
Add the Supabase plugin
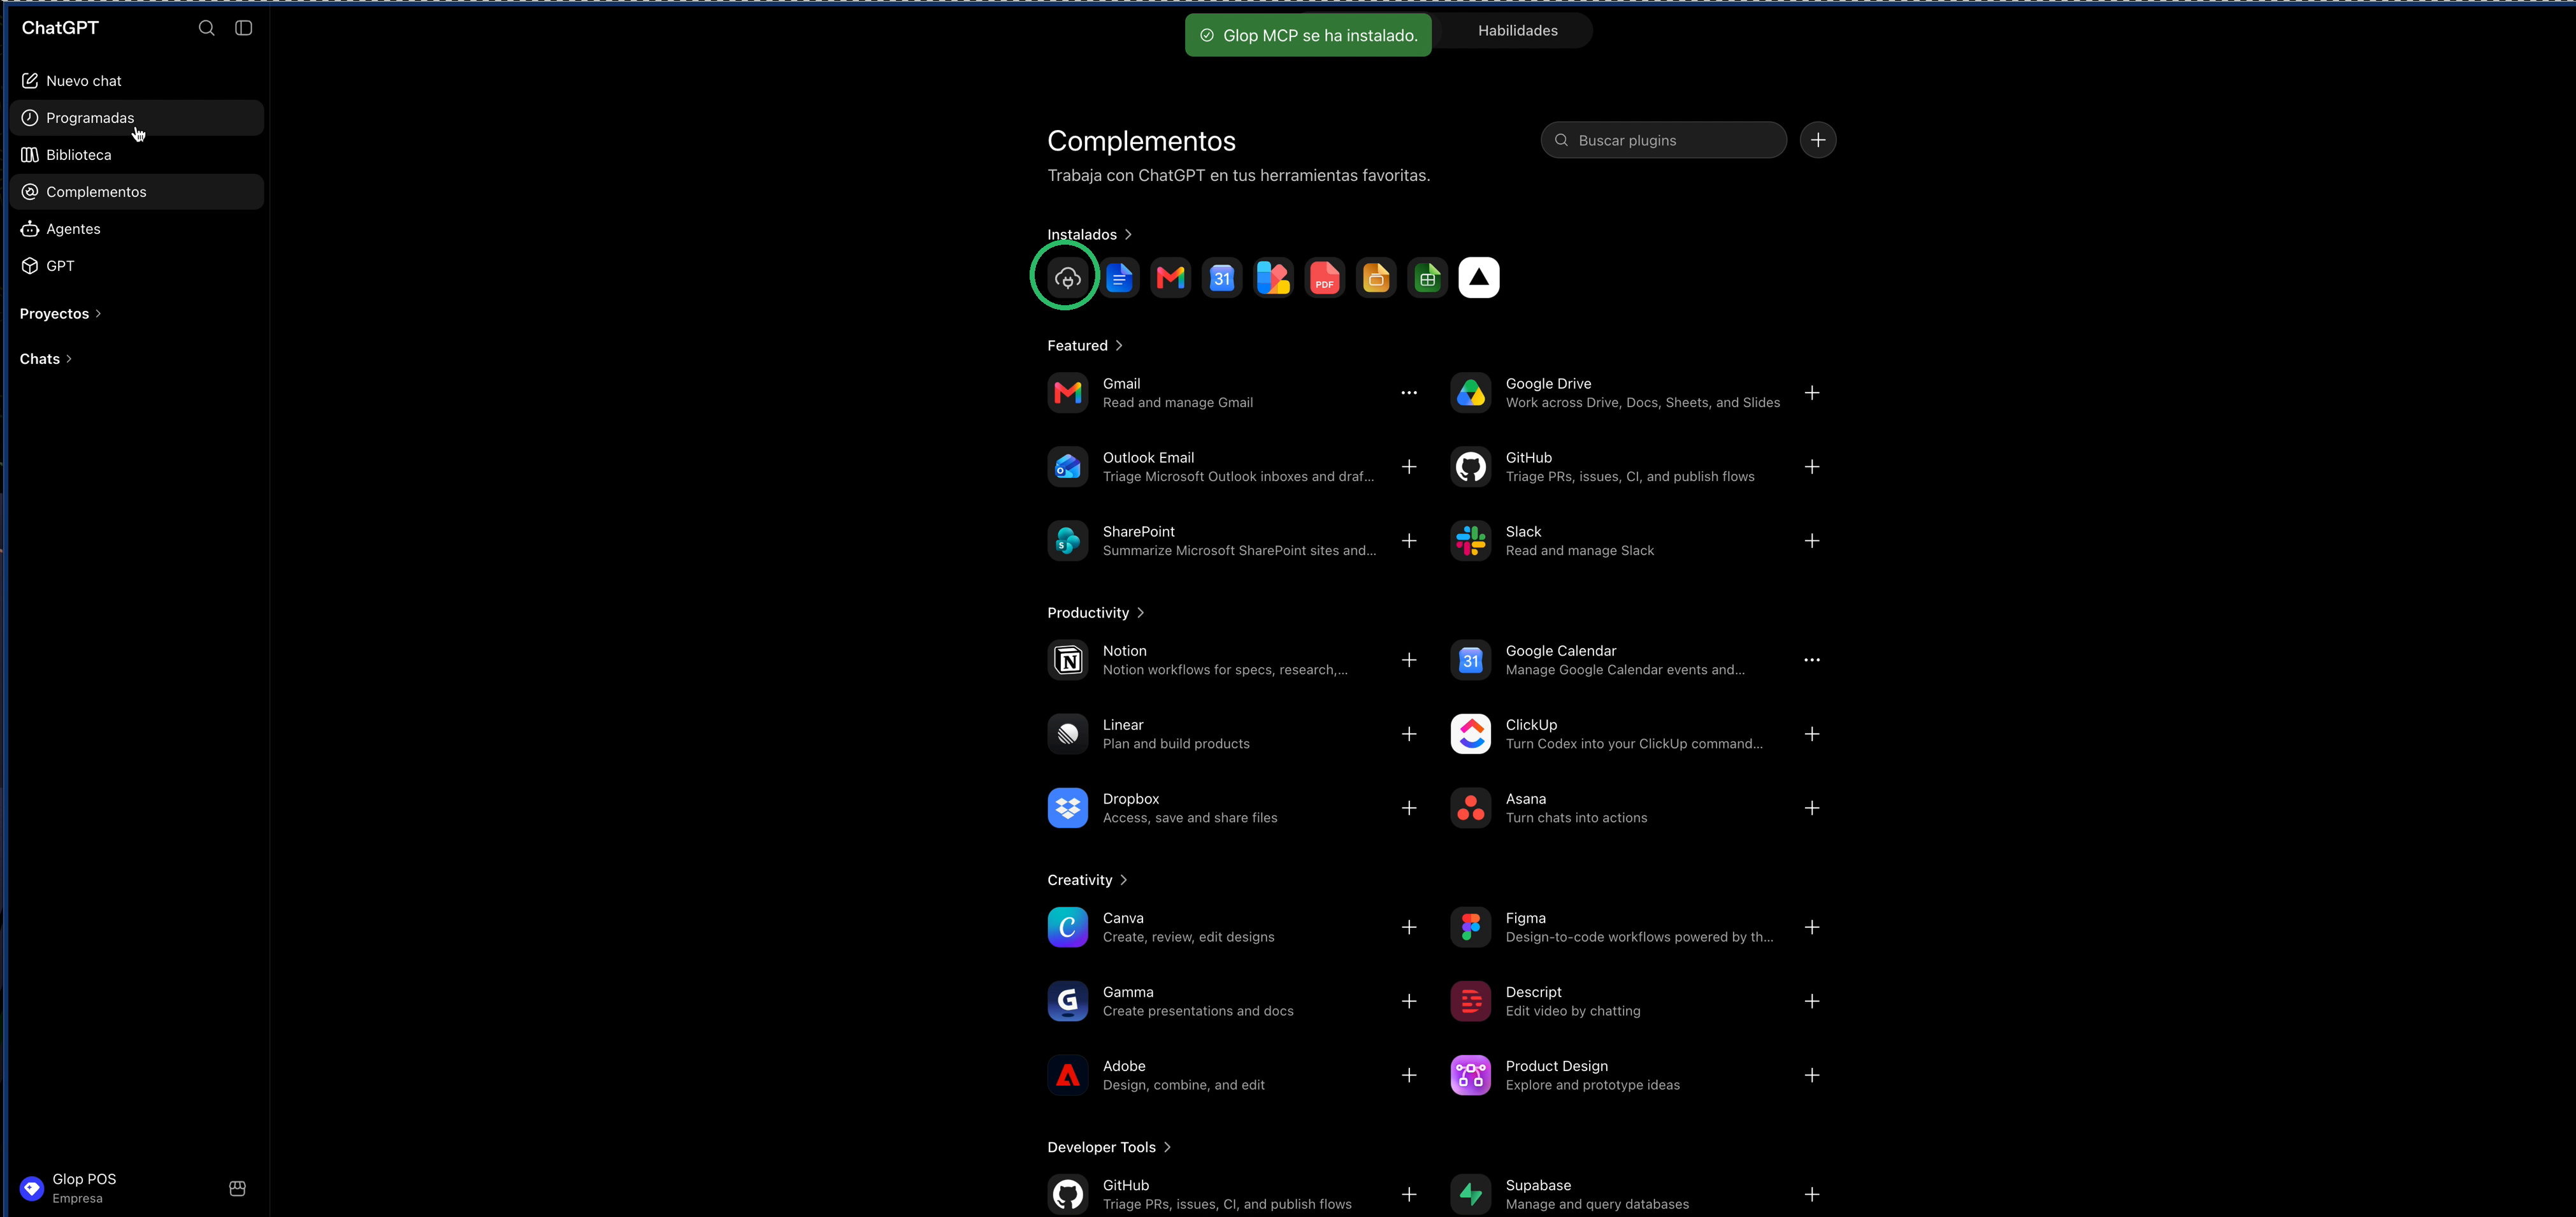[x=1811, y=1194]
